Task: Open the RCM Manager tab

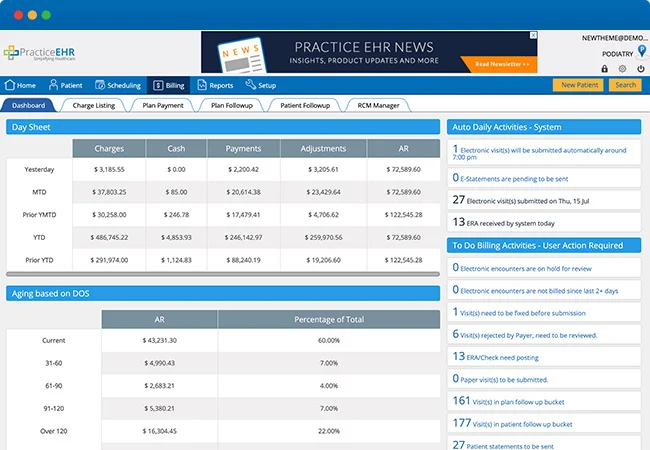Action: (378, 105)
